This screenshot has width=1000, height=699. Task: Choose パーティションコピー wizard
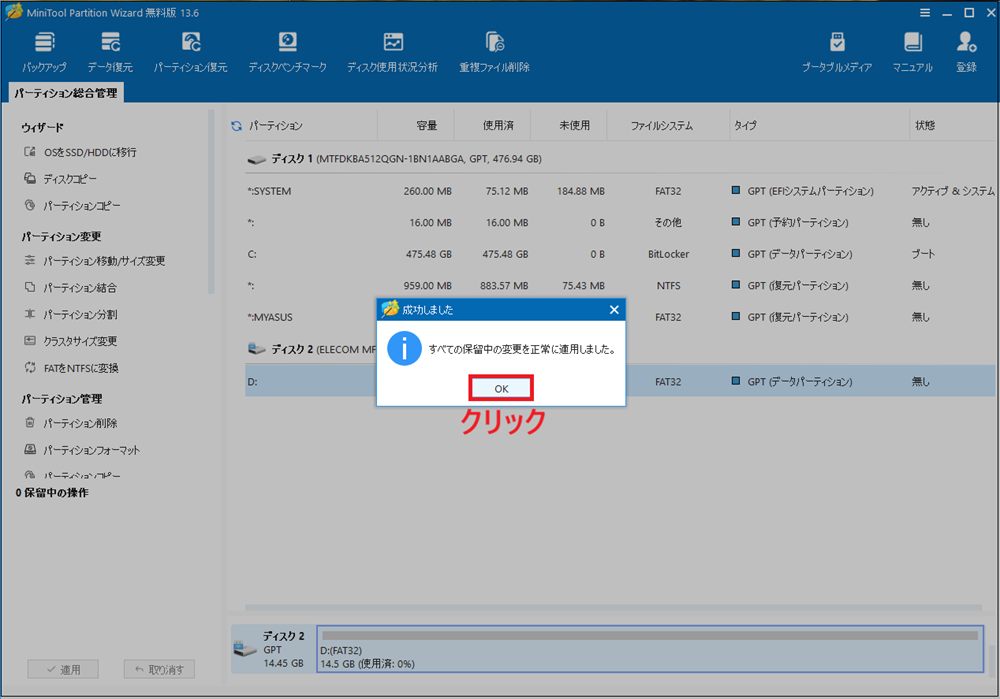pyautogui.click(x=72, y=206)
